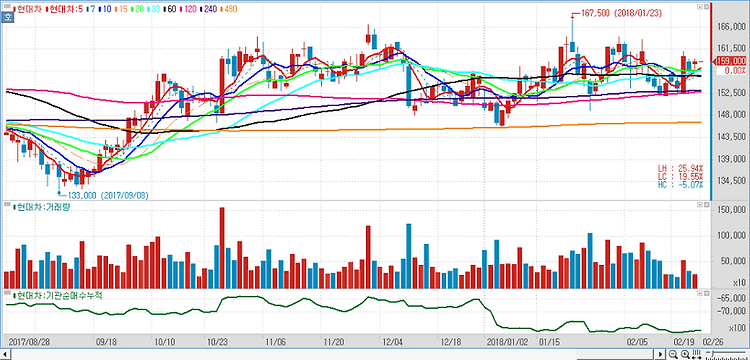This screenshot has width=750, height=360.
Task: Click the horizontal chart scrollbar thumb
Action: tap(615, 354)
